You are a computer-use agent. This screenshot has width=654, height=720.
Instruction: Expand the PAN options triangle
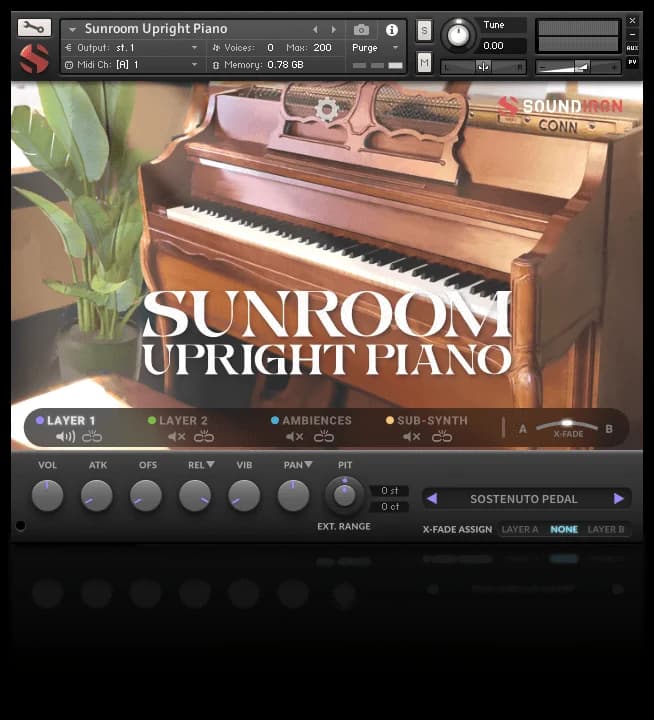pyautogui.click(x=308, y=464)
